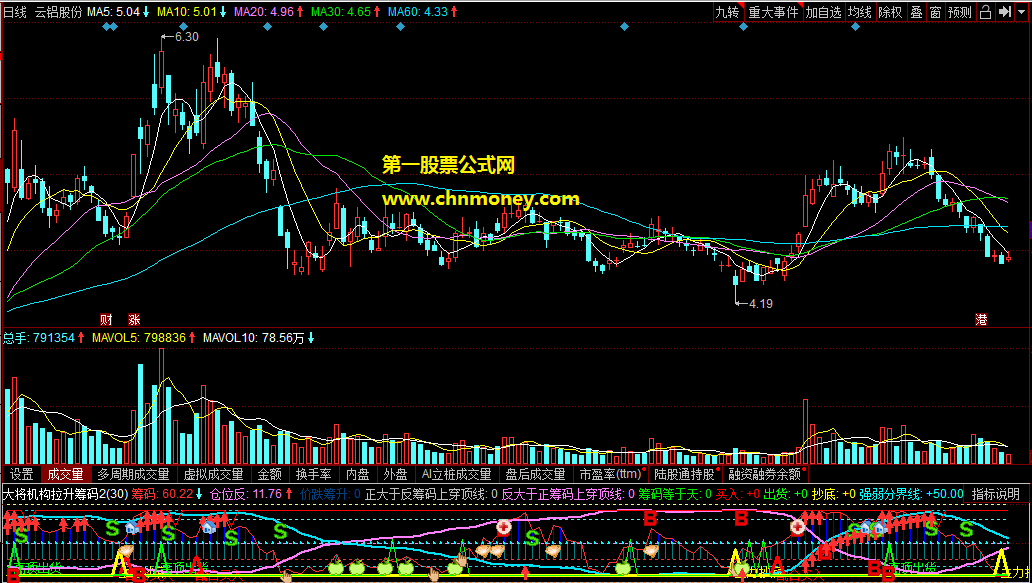Click the 九转 toolbar button
Screen dimensions: 1032x583
coord(728,11)
